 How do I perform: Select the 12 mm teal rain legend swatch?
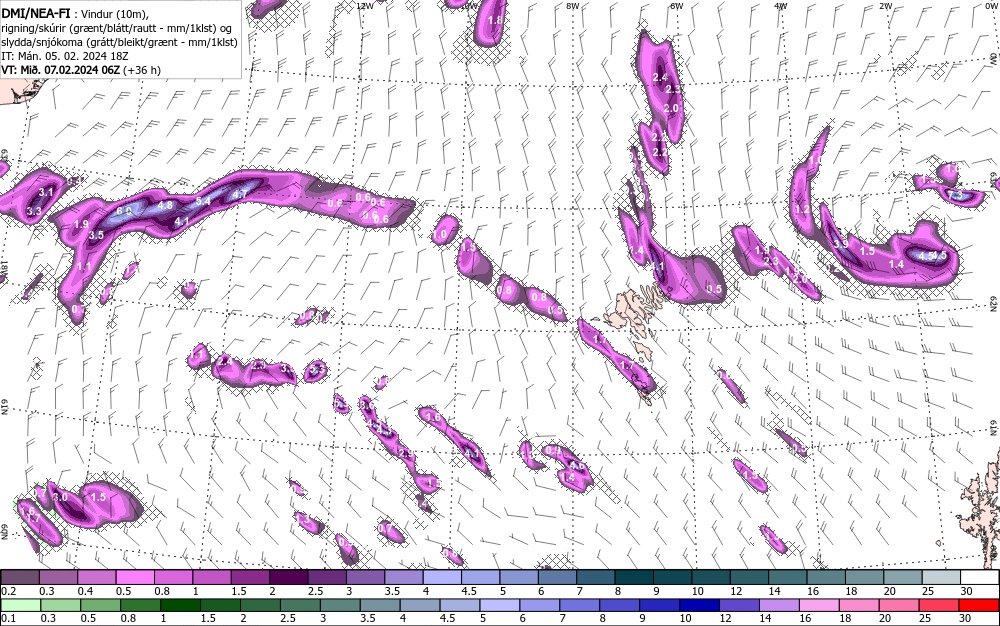click(748, 578)
